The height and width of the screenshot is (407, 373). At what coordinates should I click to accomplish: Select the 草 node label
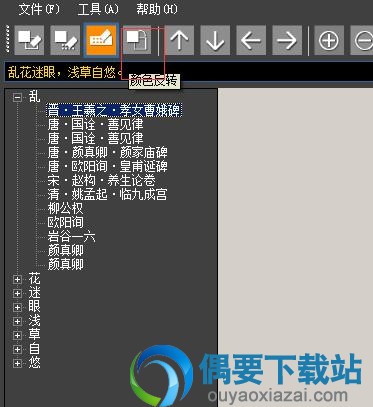[34, 335]
